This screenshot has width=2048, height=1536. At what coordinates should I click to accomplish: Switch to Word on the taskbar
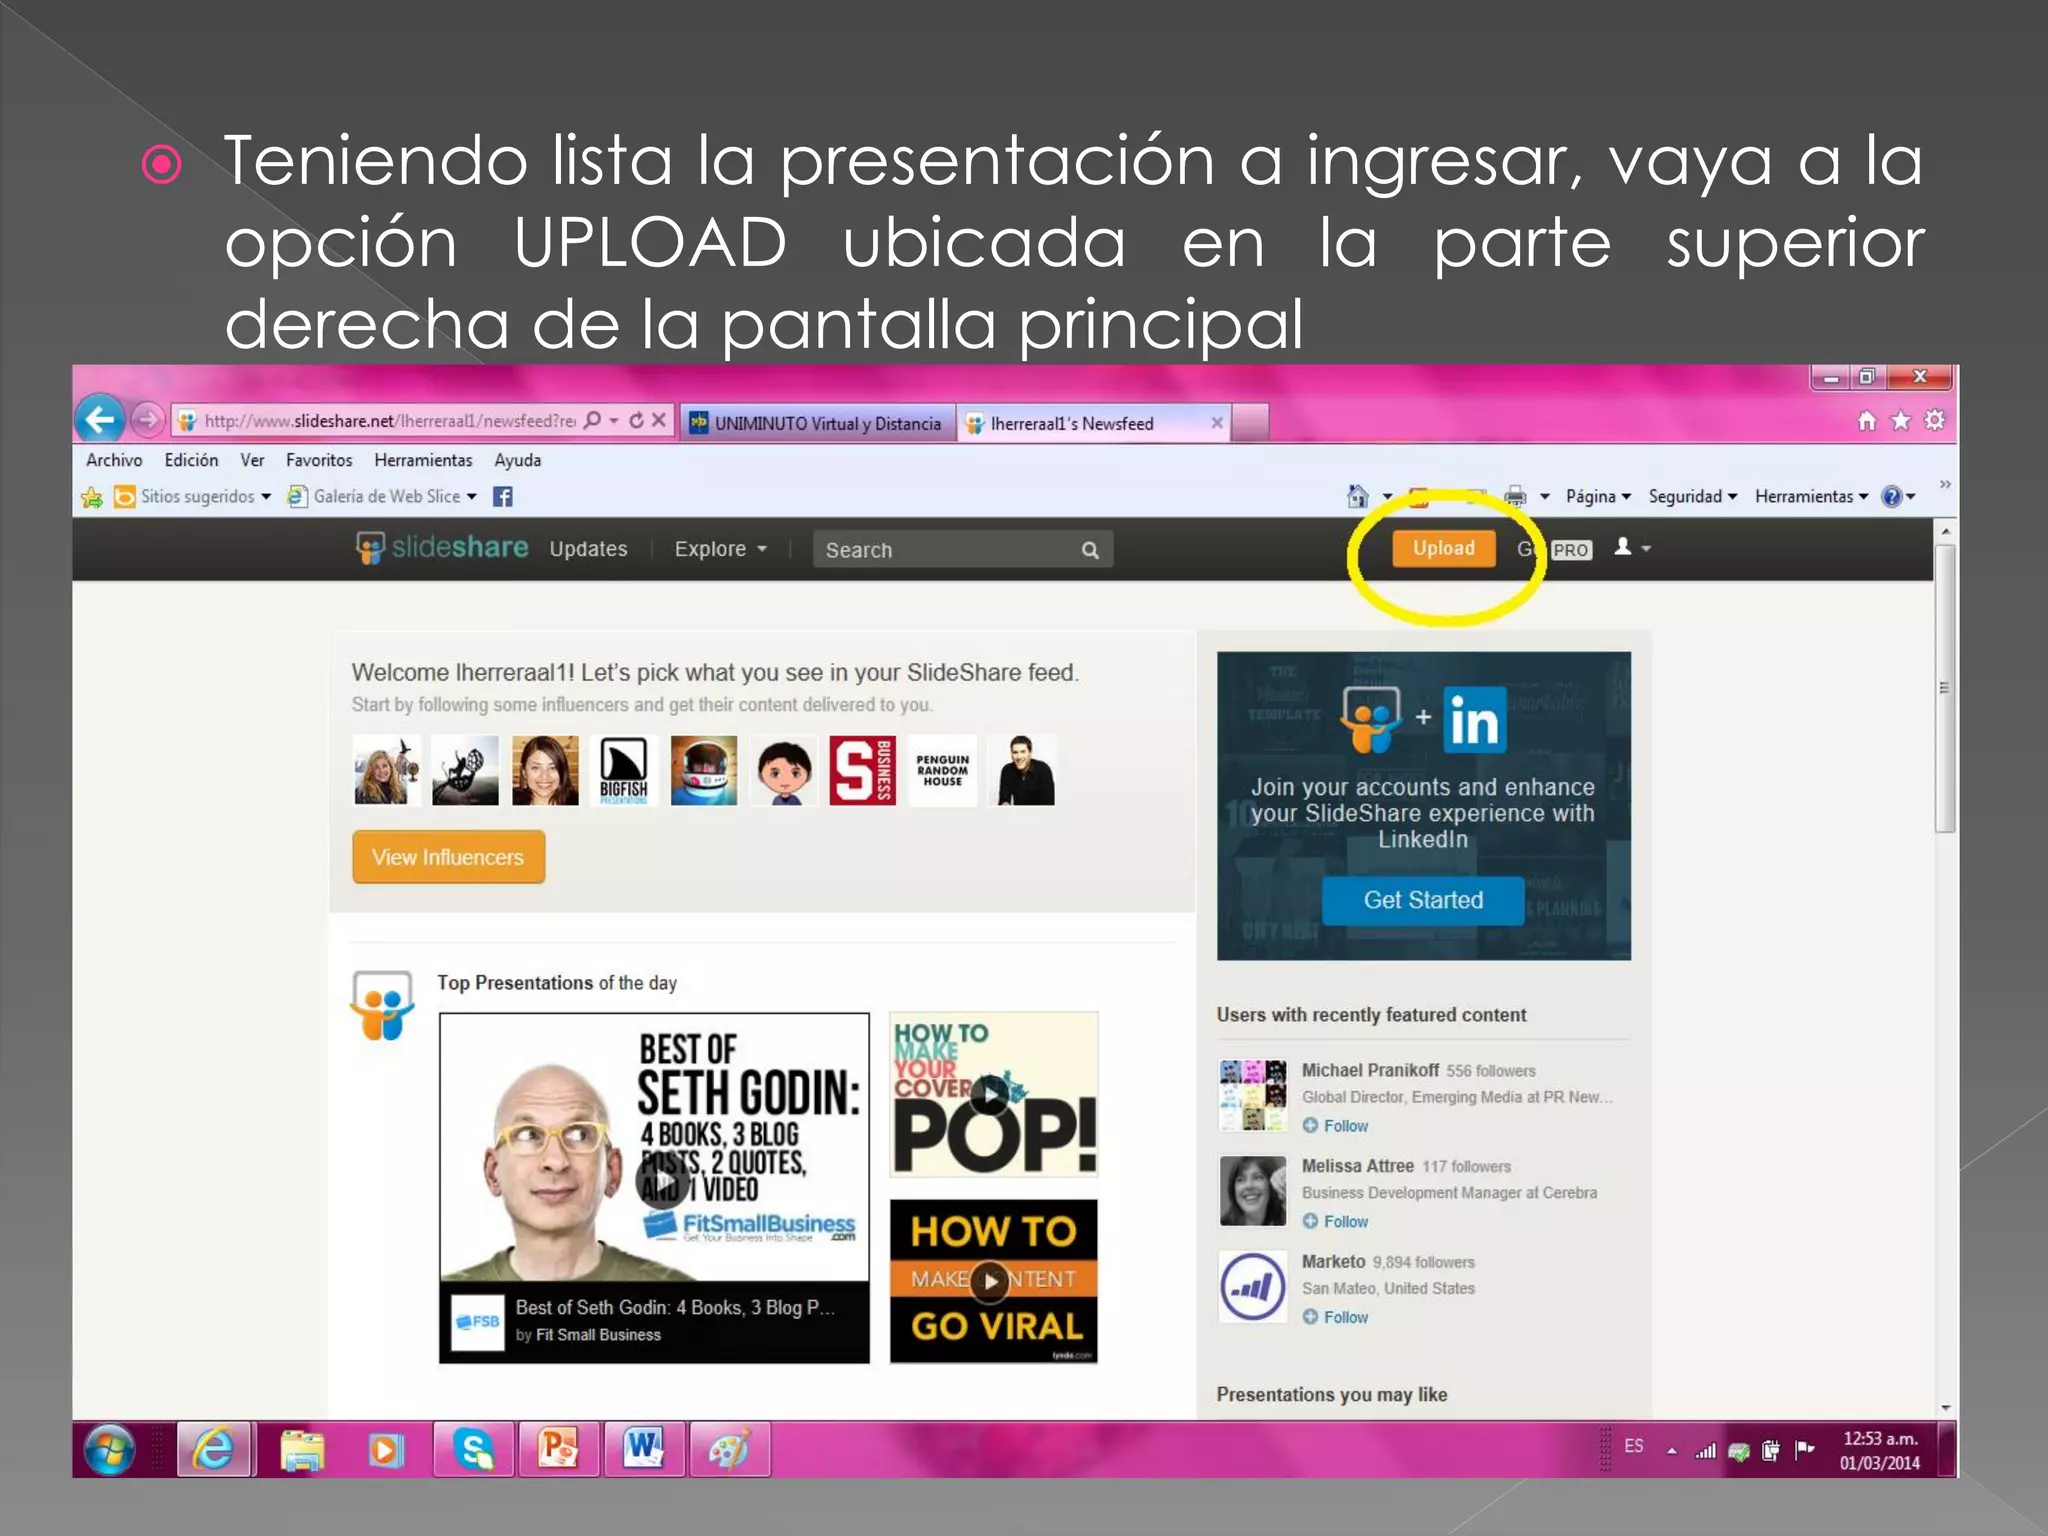pyautogui.click(x=644, y=1449)
